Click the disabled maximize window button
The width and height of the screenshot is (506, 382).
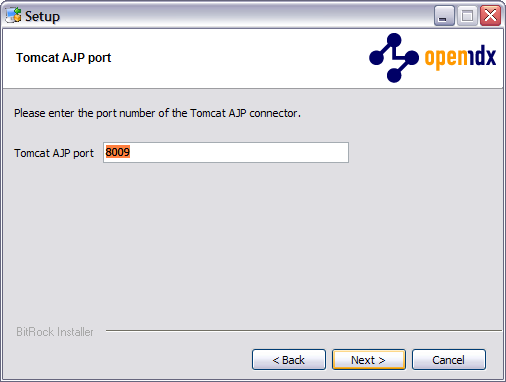pyautogui.click(x=467, y=16)
